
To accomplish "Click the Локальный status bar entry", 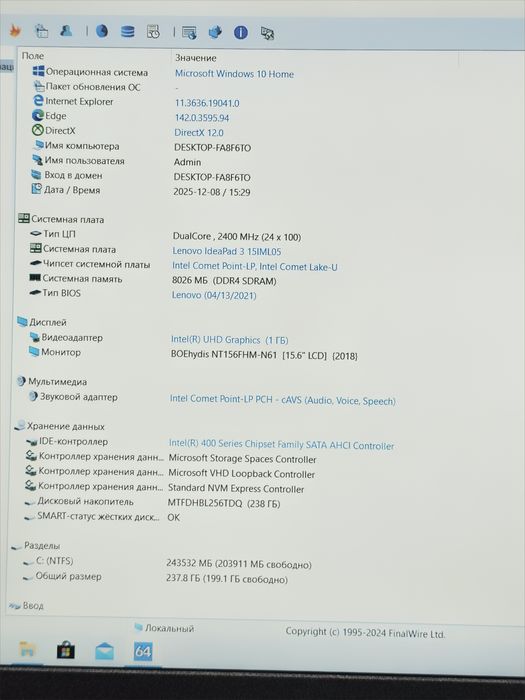I will pos(170,628).
